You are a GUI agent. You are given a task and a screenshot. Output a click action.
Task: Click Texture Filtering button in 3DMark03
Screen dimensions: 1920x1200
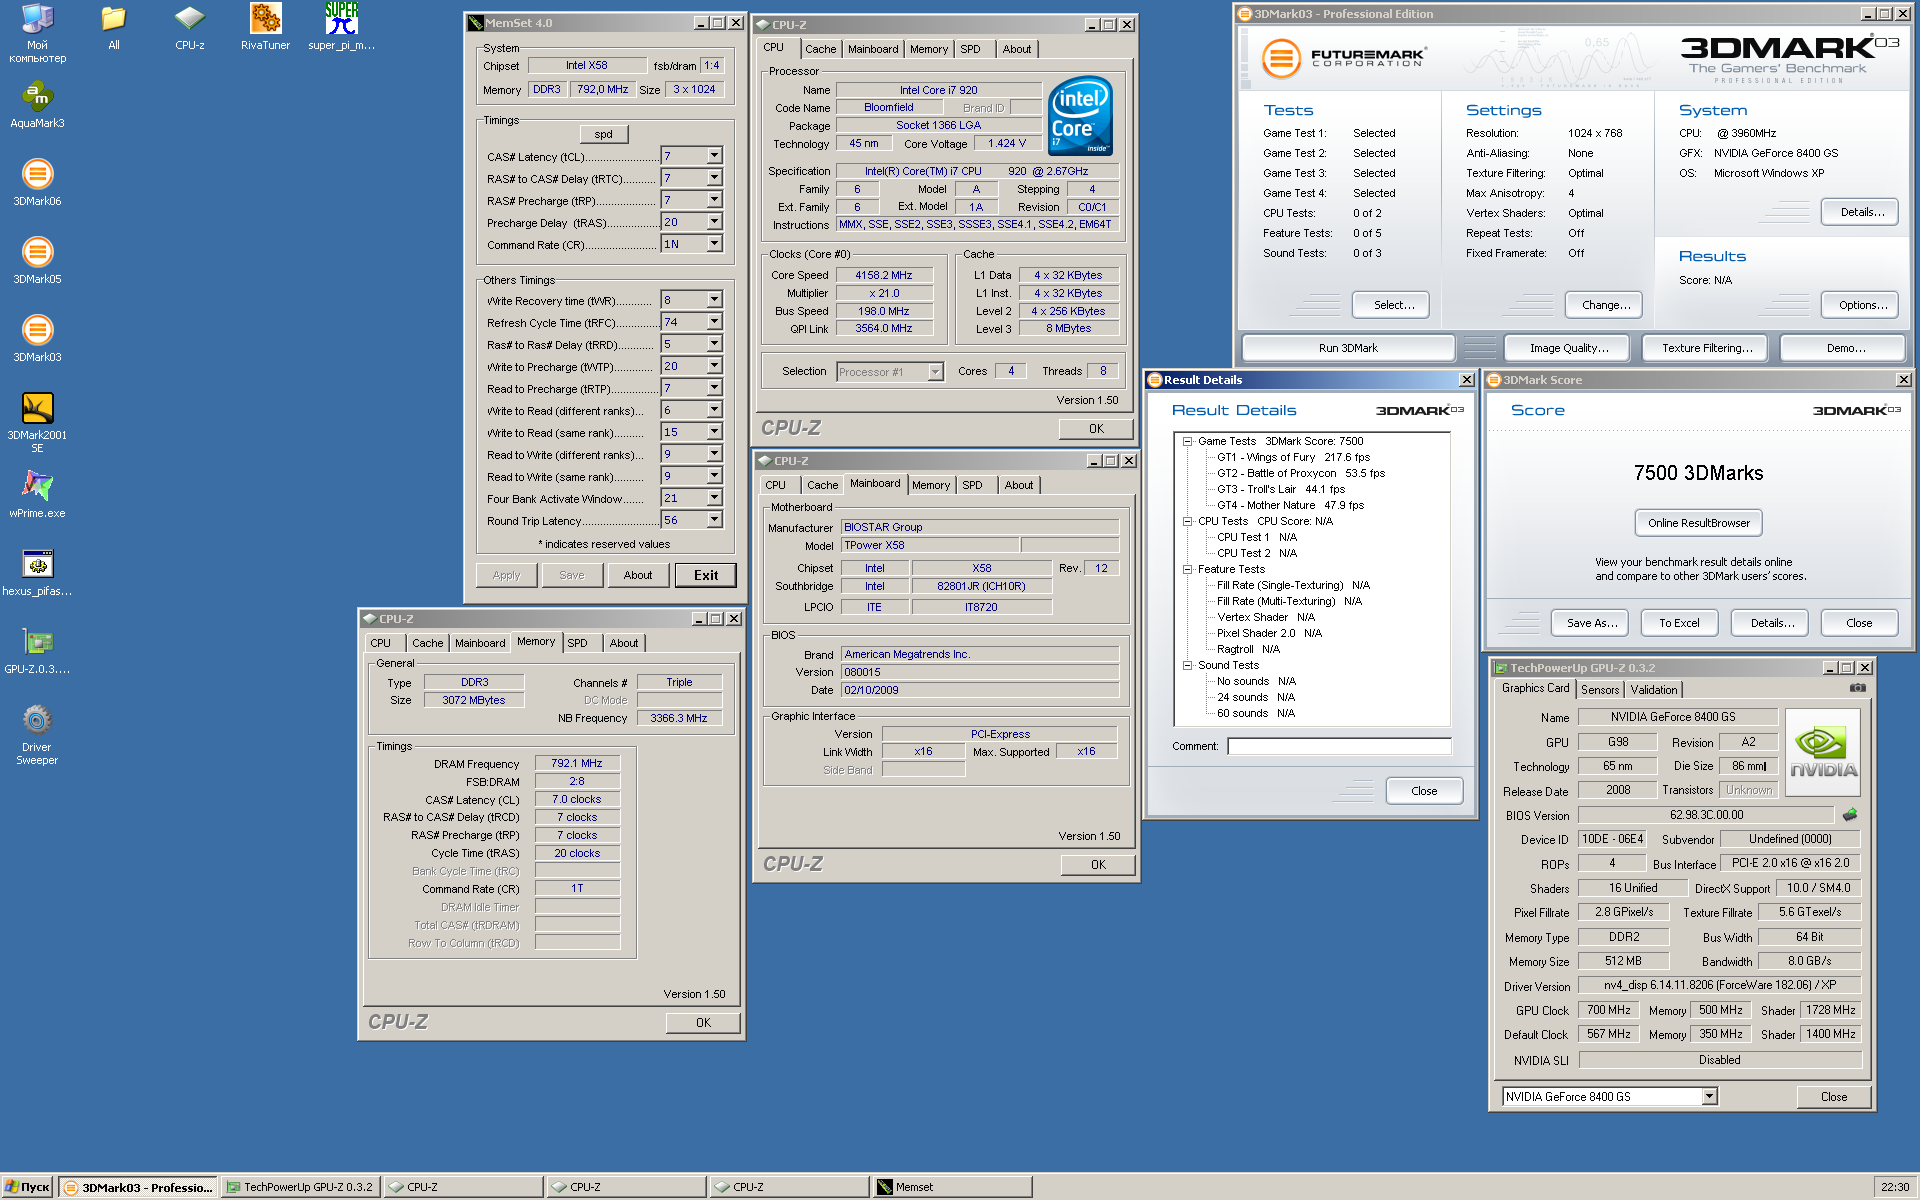pyautogui.click(x=1707, y=348)
